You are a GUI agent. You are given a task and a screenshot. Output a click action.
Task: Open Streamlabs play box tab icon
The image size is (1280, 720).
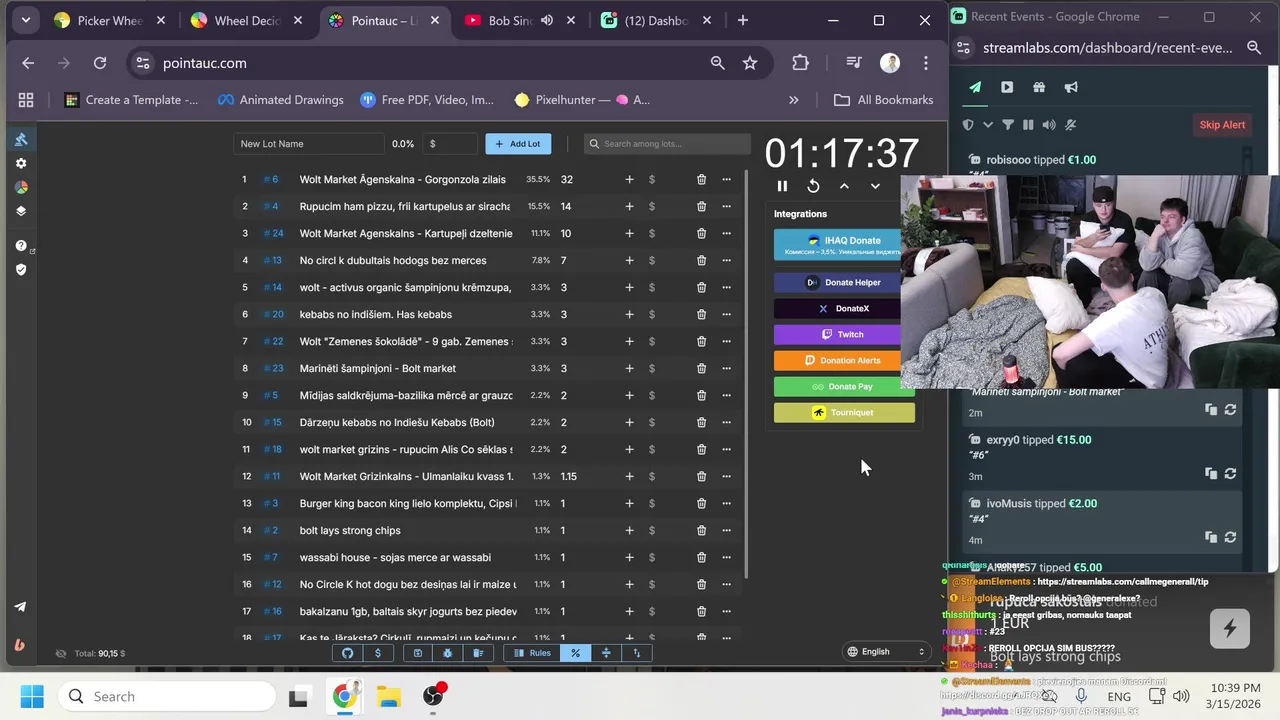[x=1007, y=87]
